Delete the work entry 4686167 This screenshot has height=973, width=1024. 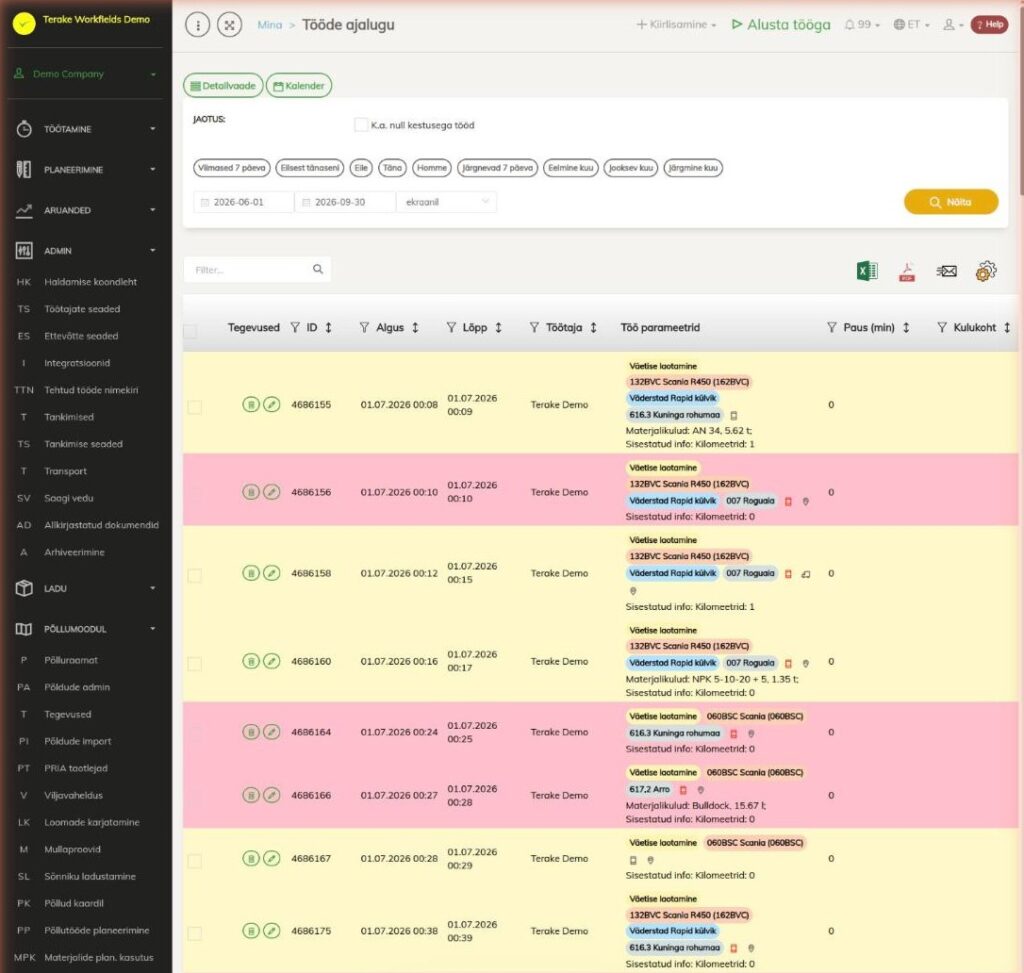(x=251, y=859)
